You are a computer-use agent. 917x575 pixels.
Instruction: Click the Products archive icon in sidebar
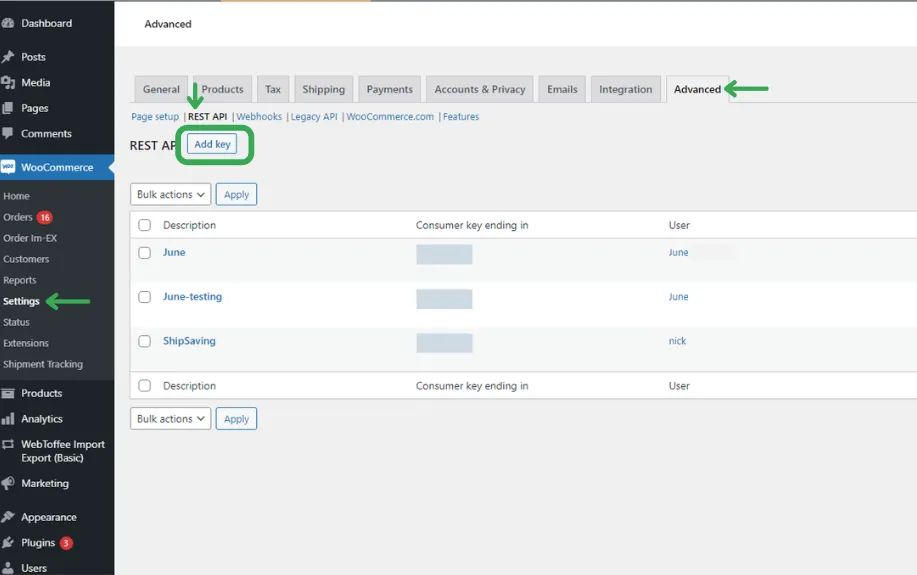pos(8,393)
